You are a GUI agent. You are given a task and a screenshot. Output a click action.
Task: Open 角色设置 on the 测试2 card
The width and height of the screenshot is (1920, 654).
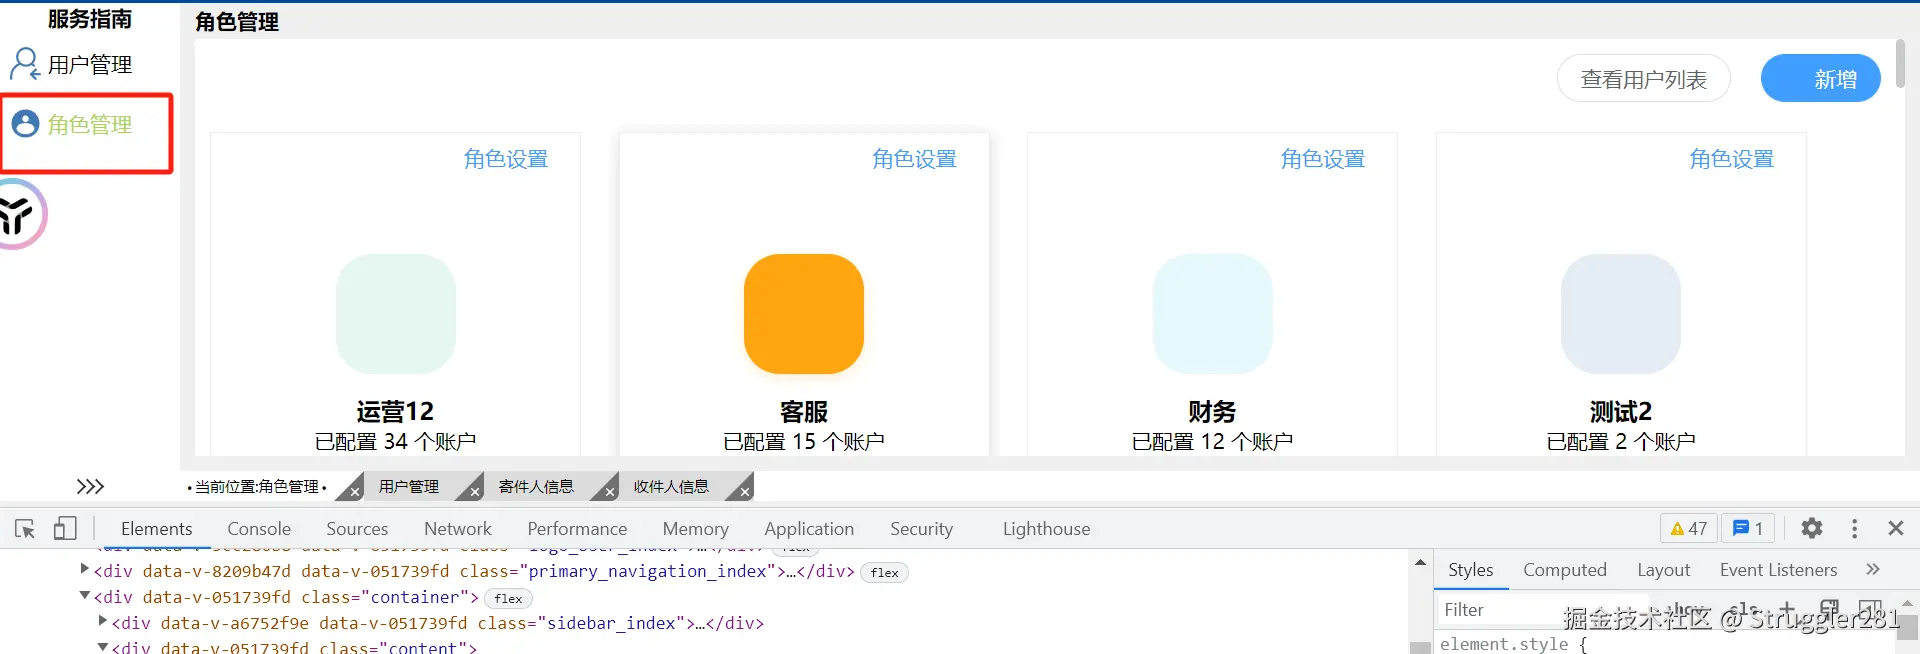click(x=1731, y=159)
